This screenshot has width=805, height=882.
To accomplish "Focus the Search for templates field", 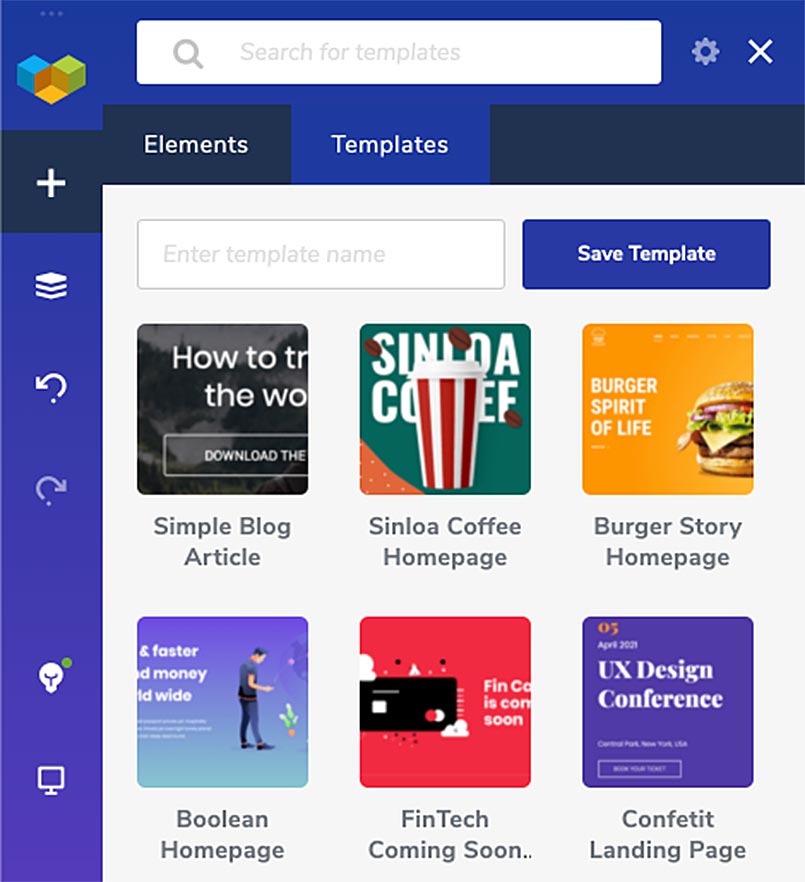I will tap(399, 52).
